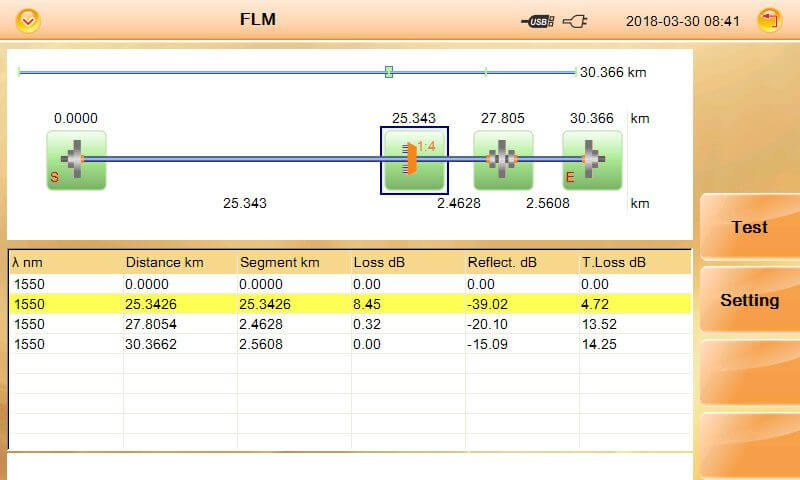
Task: Click the 27.805 label above connector
Action: pyautogui.click(x=503, y=118)
